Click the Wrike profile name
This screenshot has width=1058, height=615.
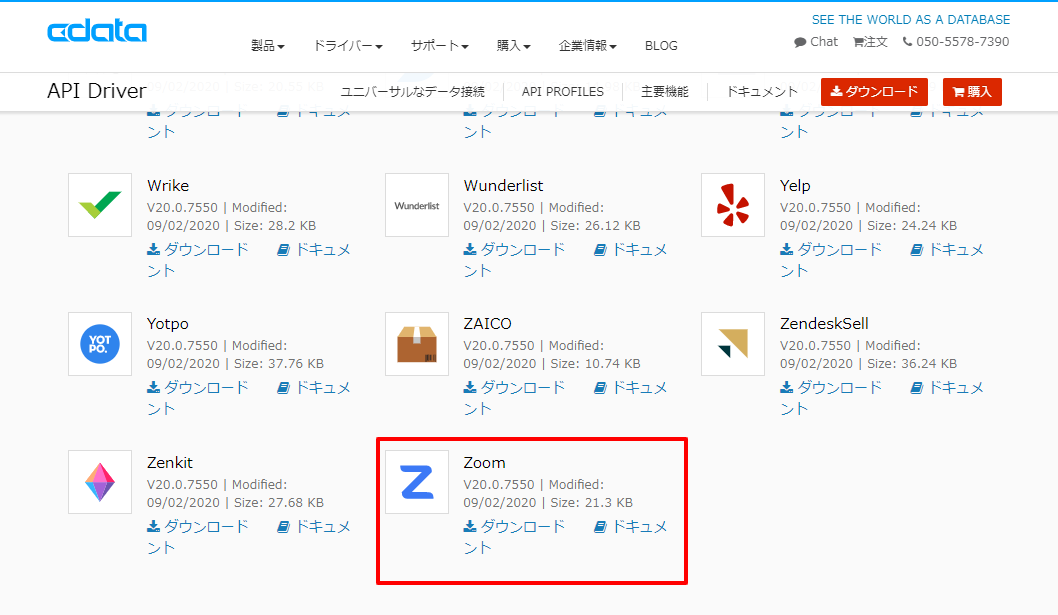pos(168,186)
